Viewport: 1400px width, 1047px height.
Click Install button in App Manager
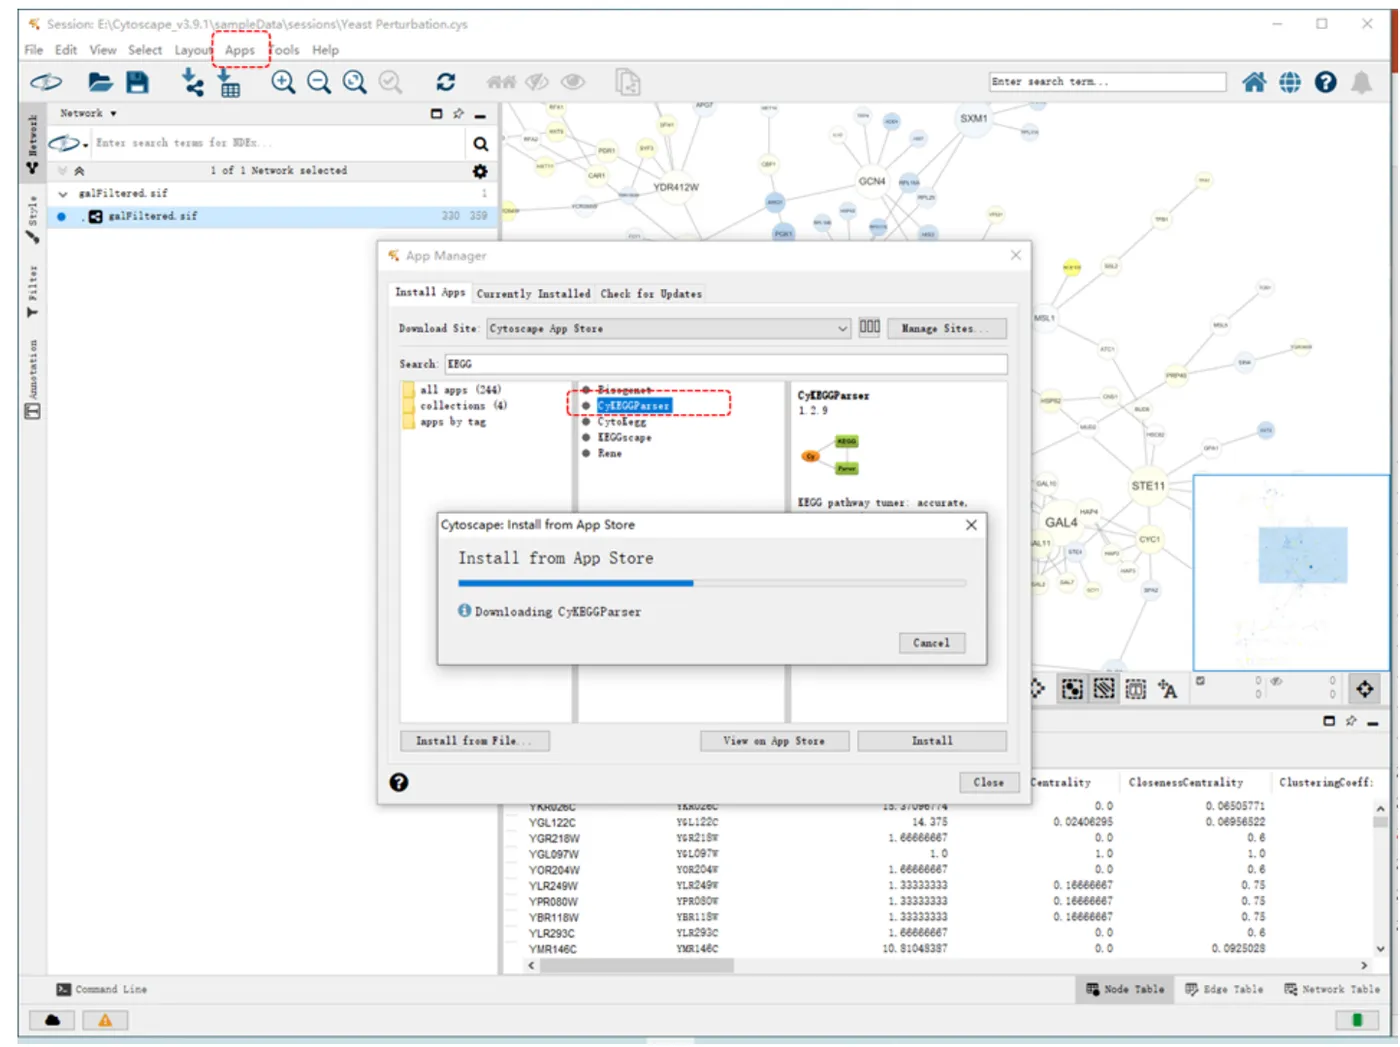tap(932, 741)
